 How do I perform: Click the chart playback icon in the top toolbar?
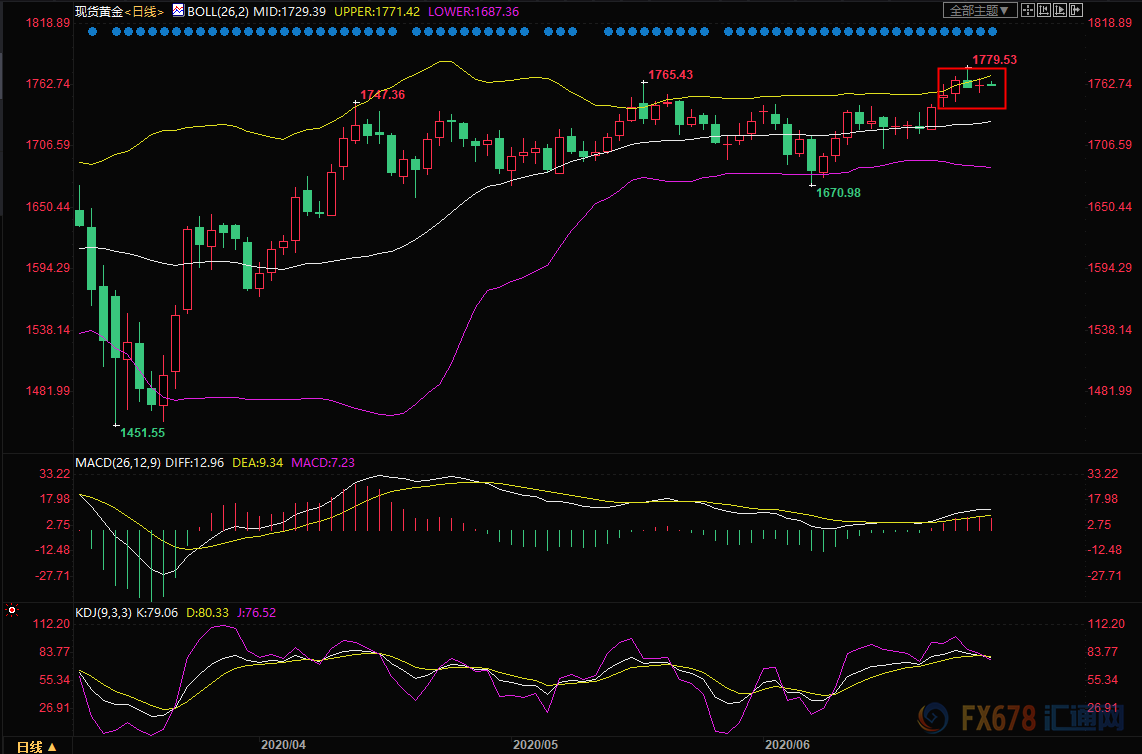[1060, 10]
